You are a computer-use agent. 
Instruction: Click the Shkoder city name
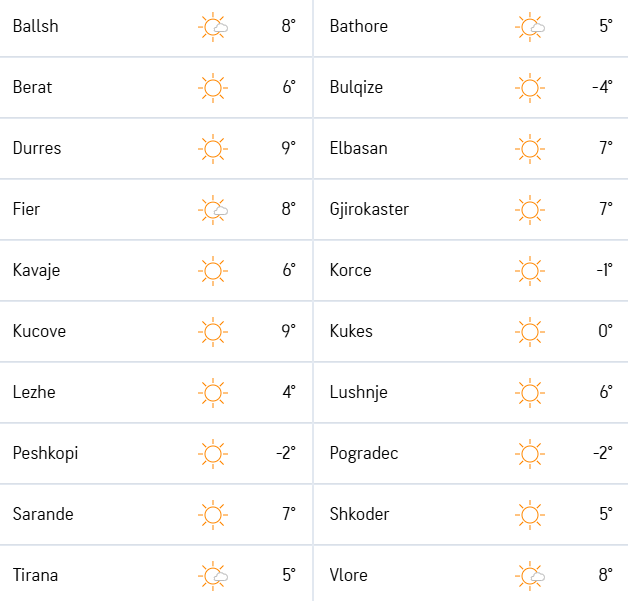[x=359, y=514]
